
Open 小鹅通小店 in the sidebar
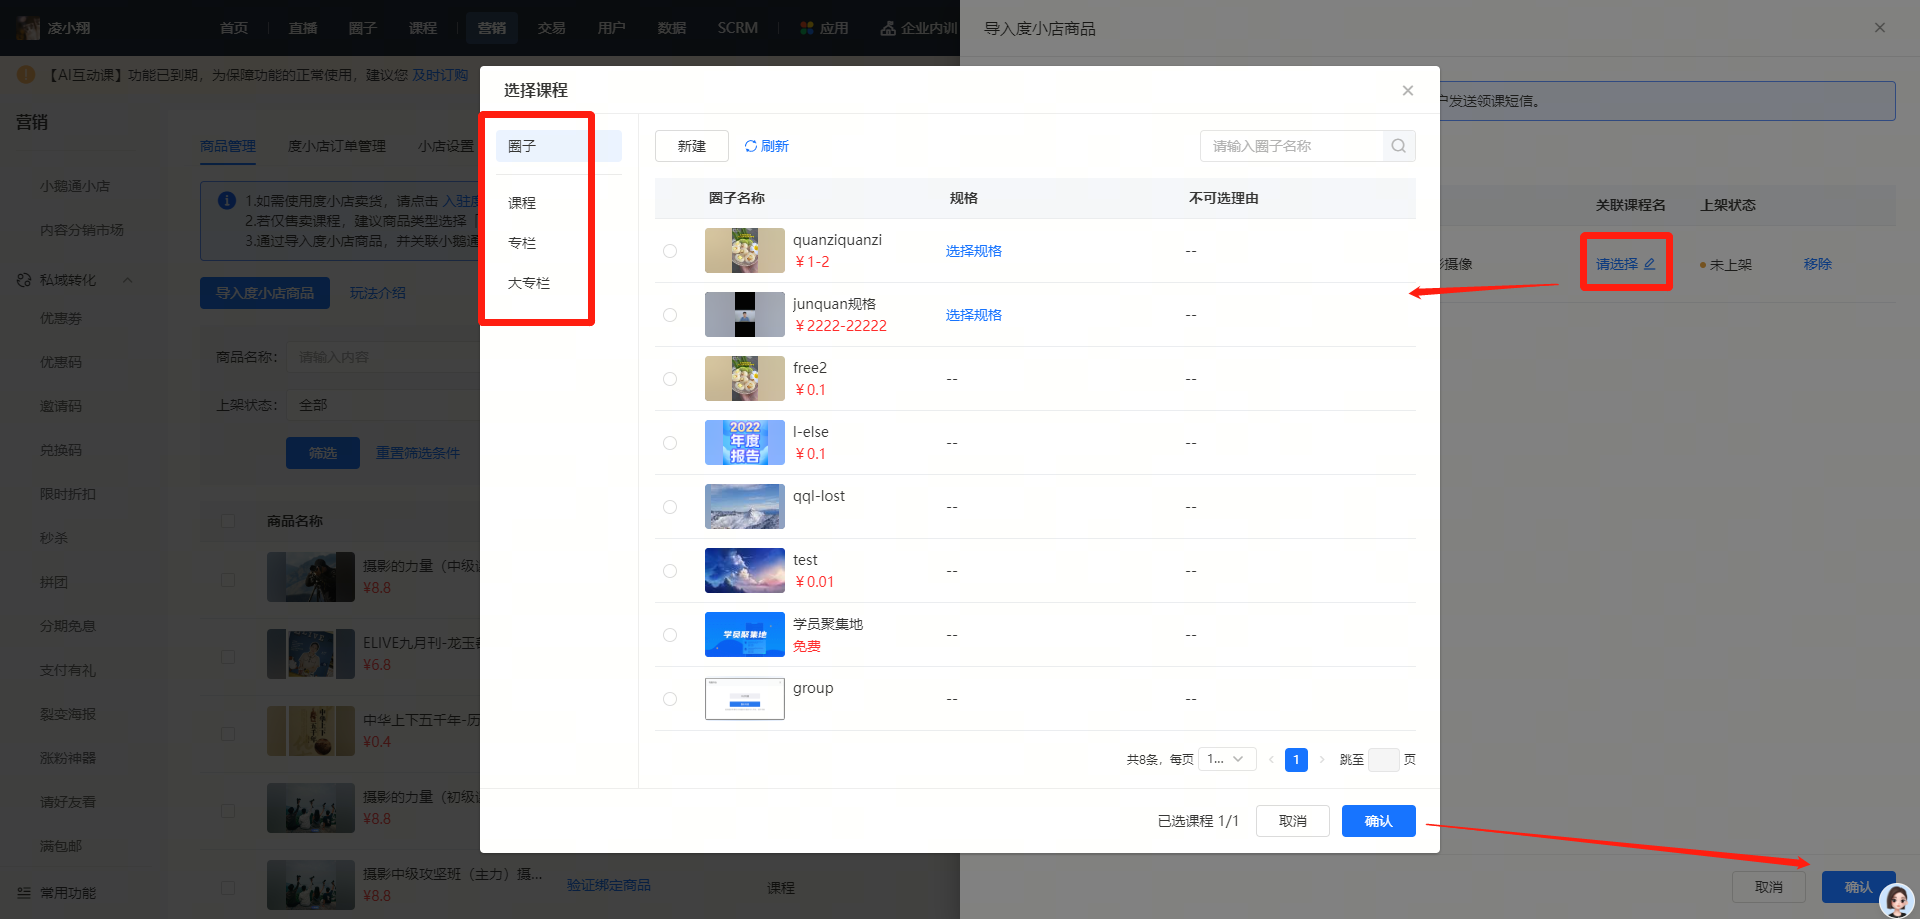[75, 187]
